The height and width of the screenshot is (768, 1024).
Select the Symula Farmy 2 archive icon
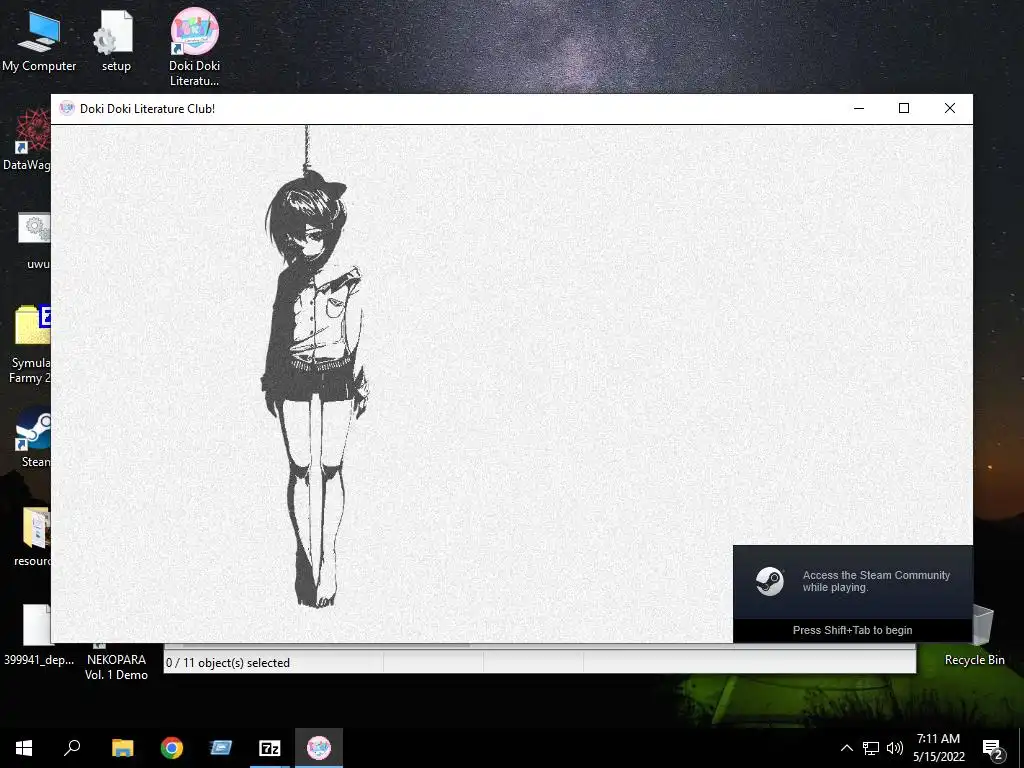tap(30, 344)
